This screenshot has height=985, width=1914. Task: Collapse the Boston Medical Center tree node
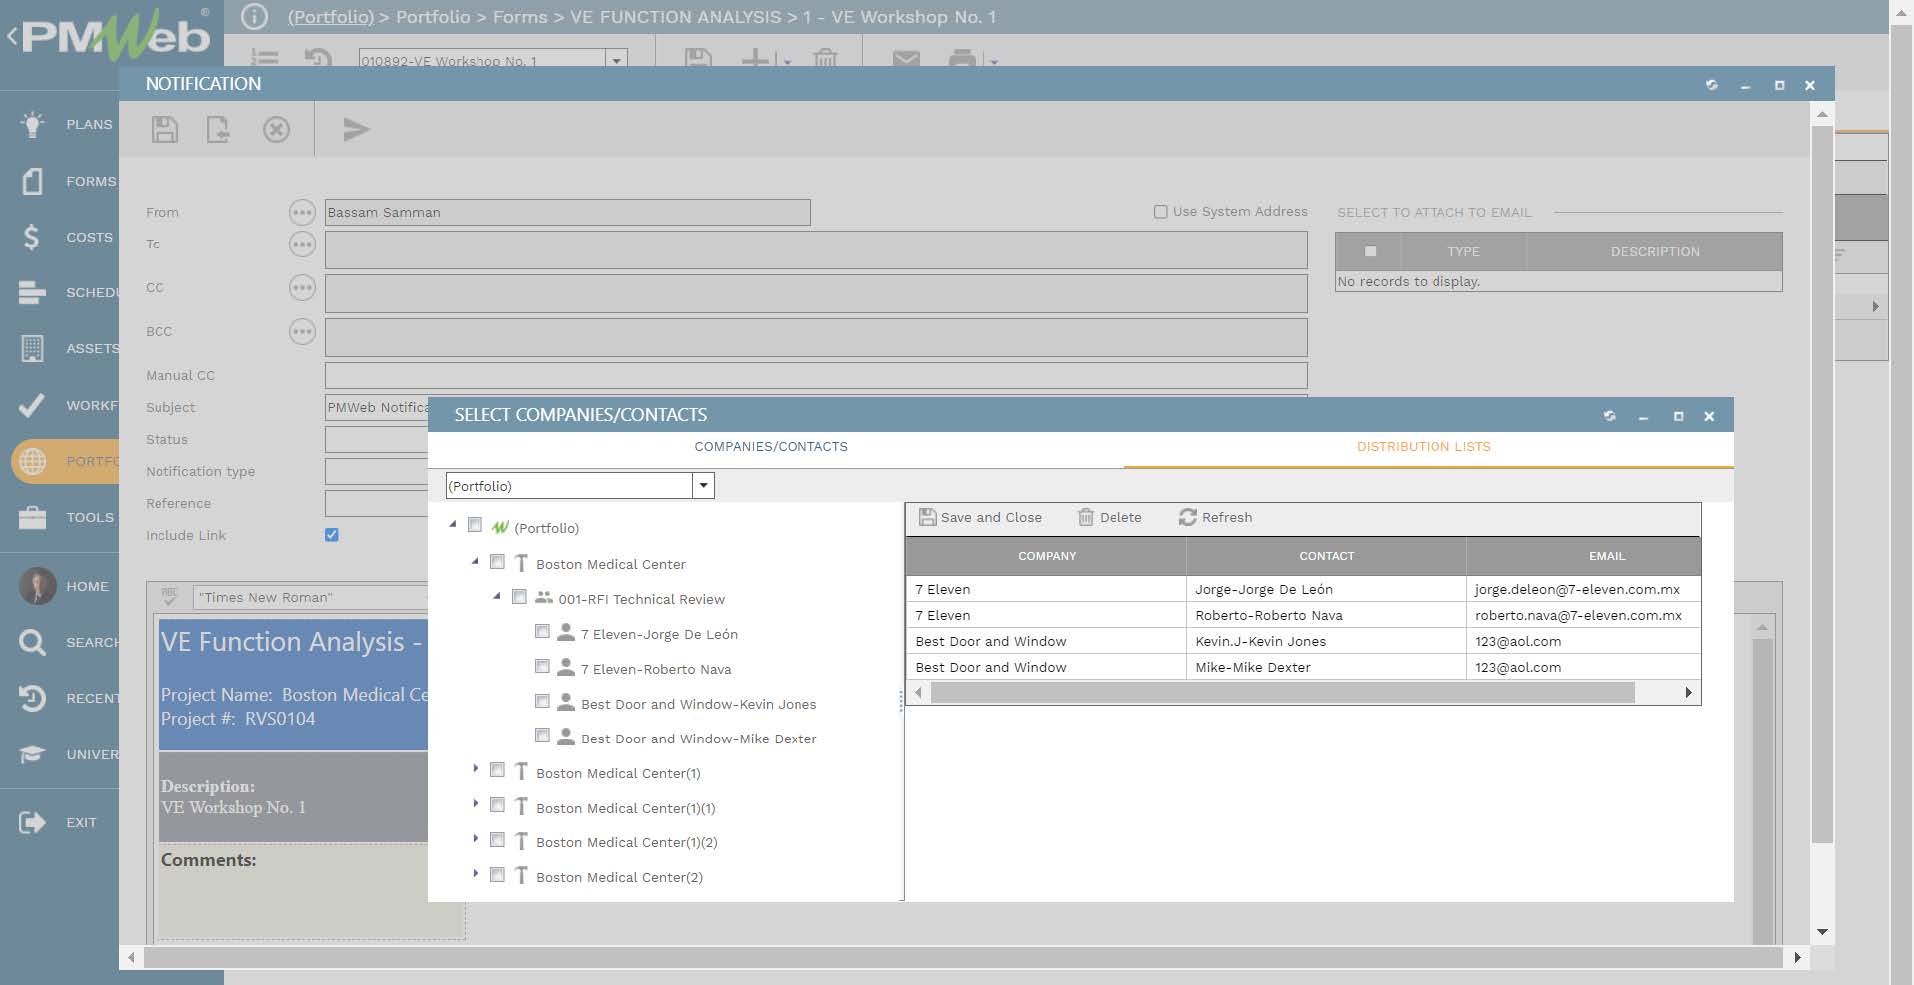(475, 561)
